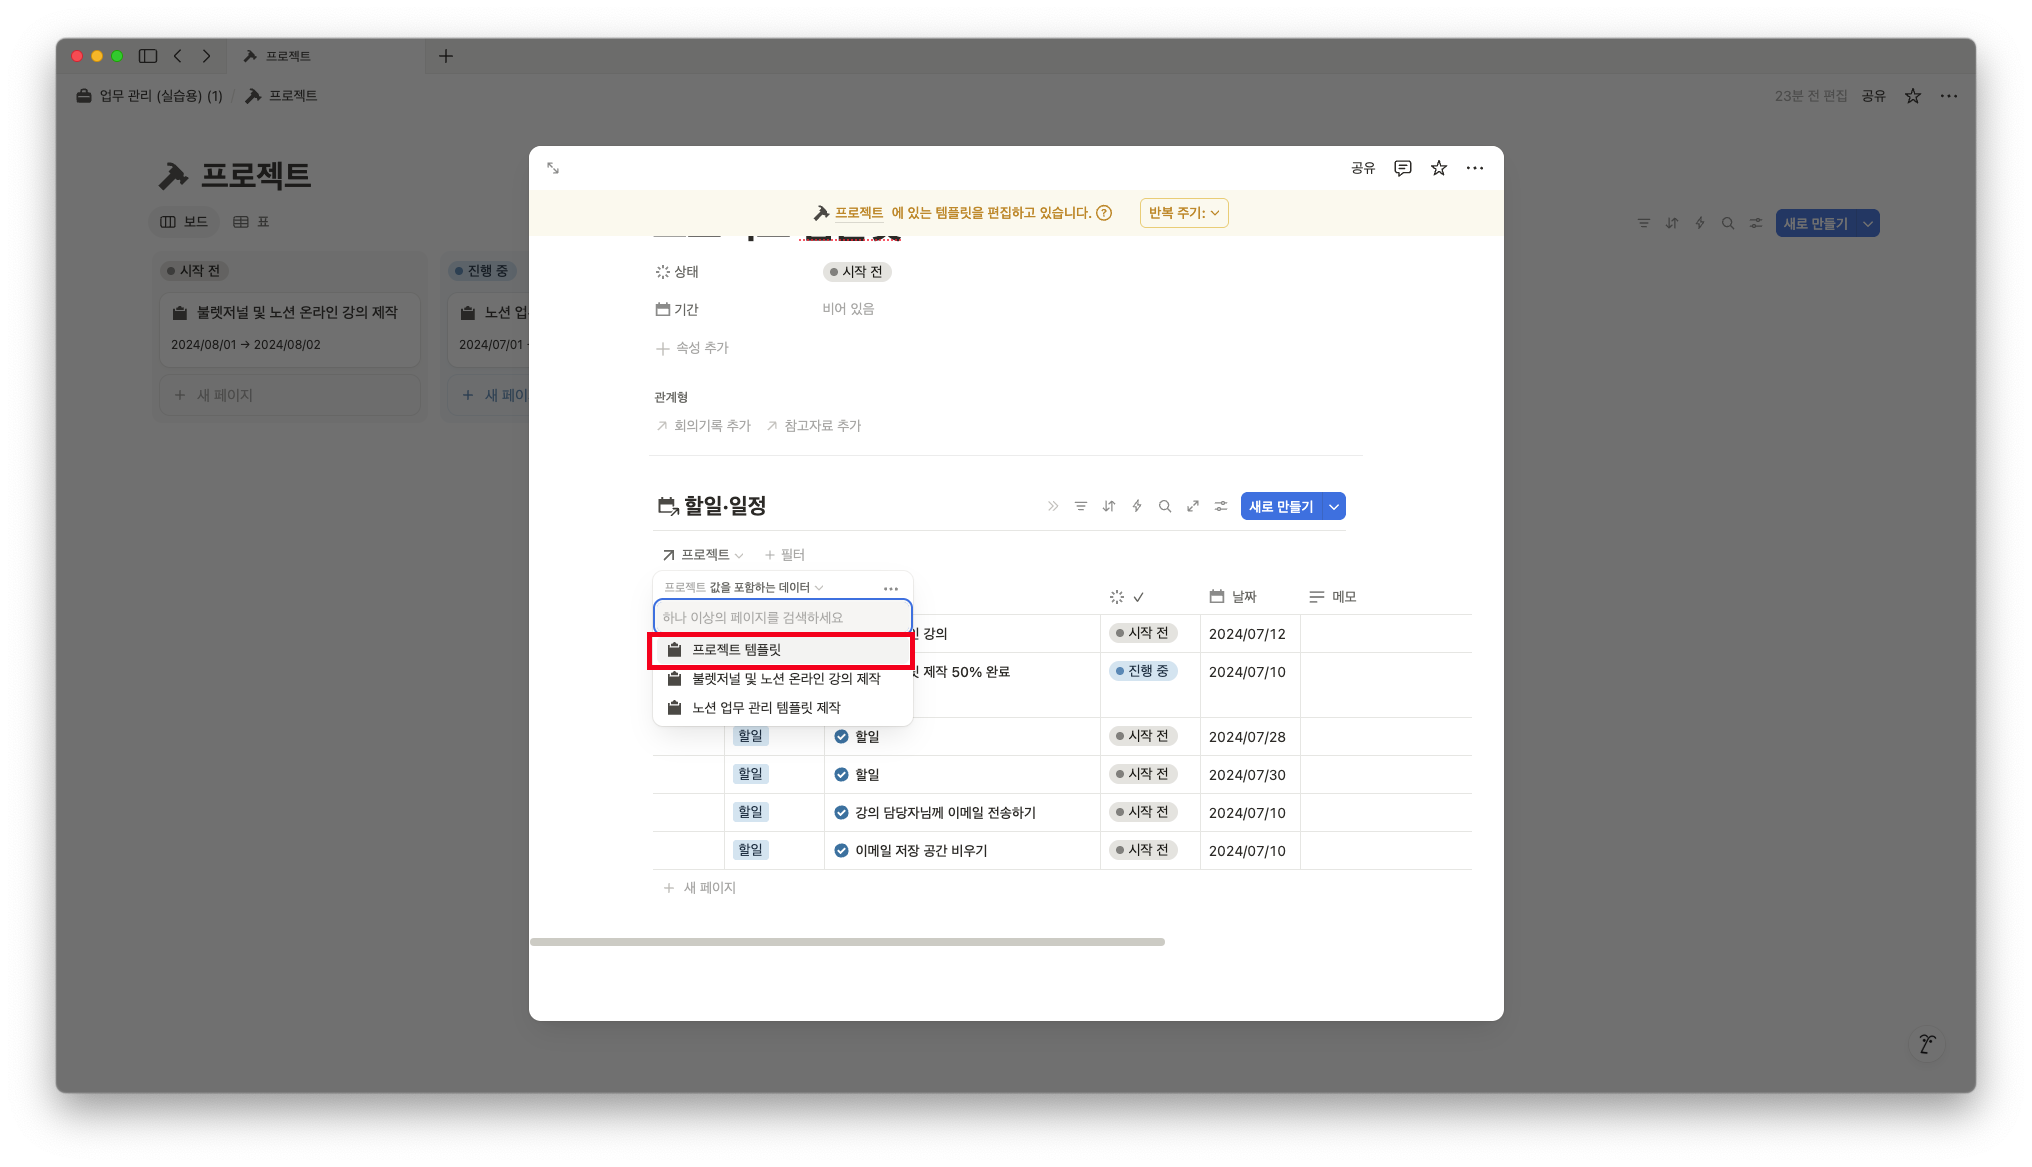The height and width of the screenshot is (1167, 2032).
Task: Open the 반복 주기 dropdown
Action: pyautogui.click(x=1183, y=213)
